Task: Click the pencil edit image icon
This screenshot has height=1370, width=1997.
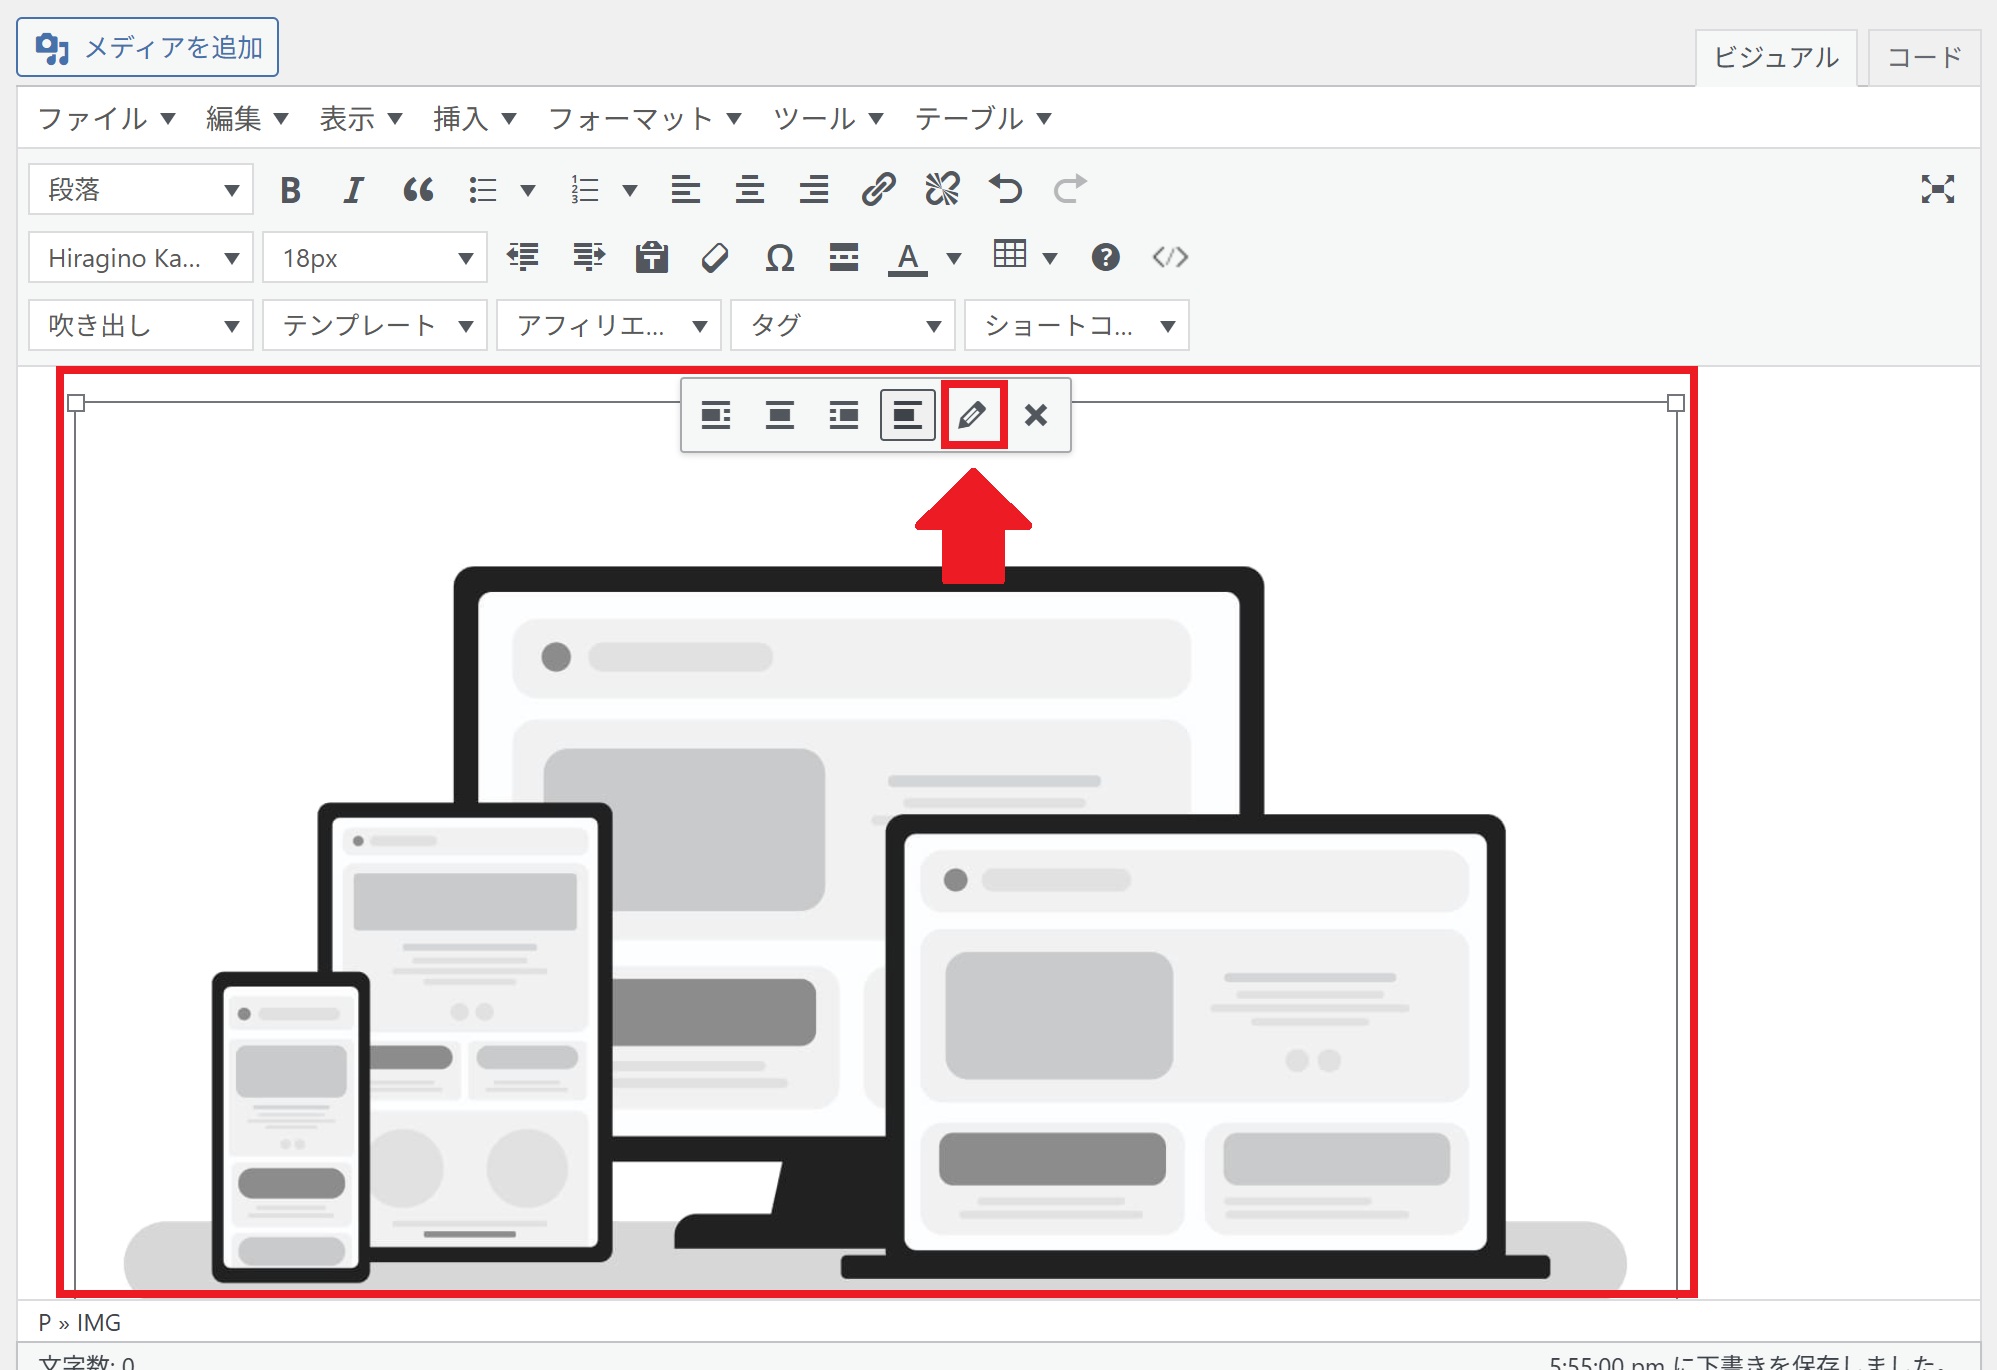Action: tap(972, 415)
